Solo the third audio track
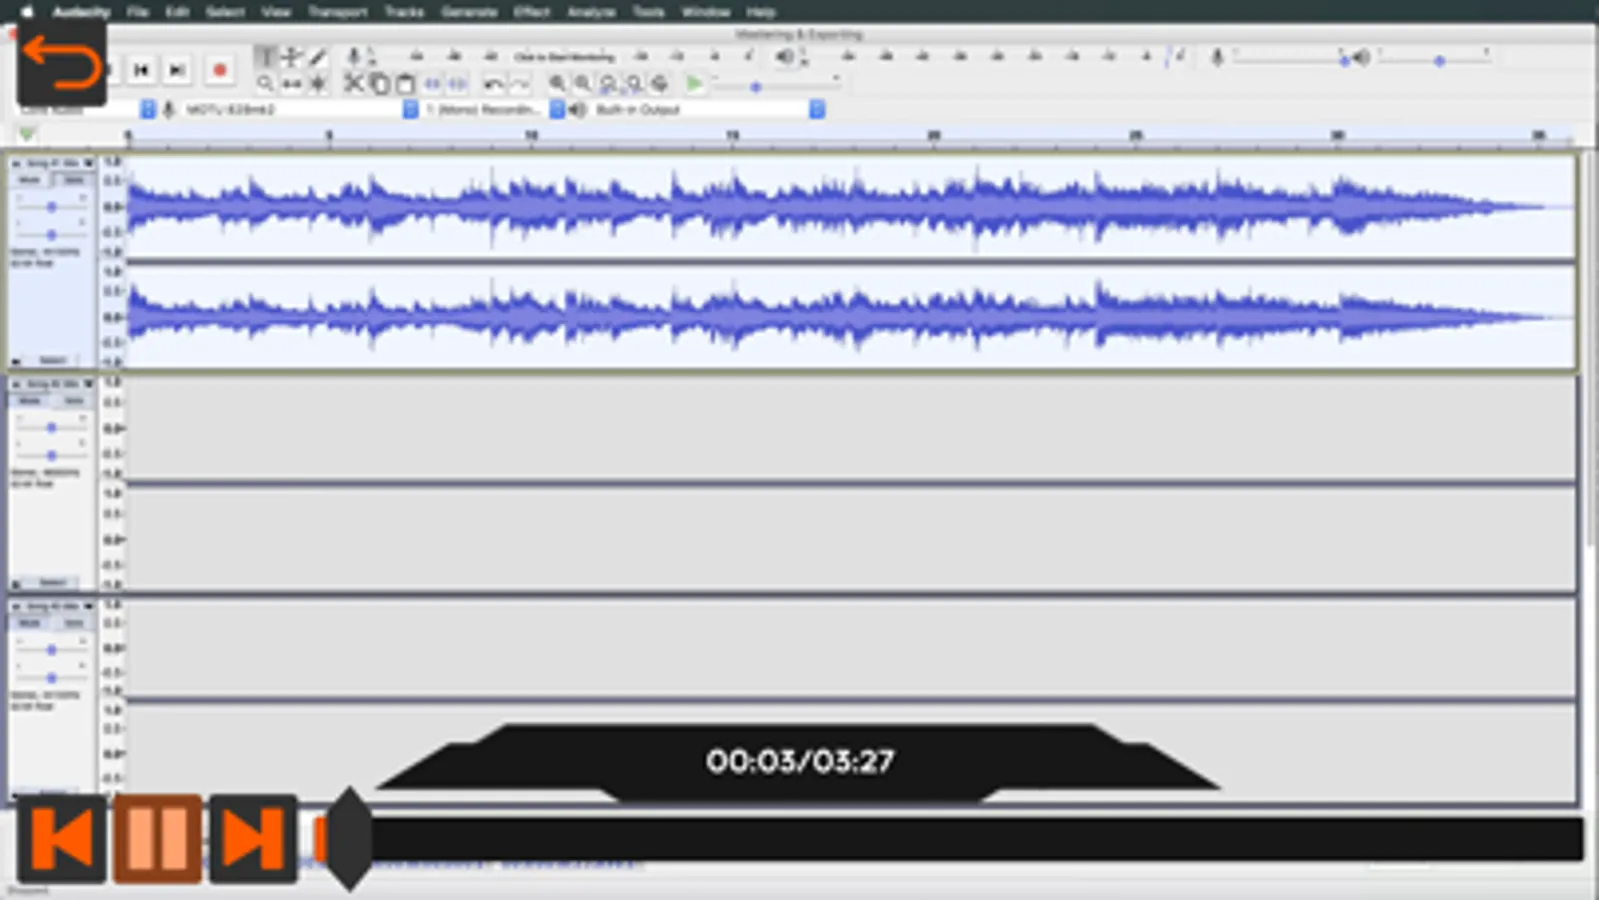The width and height of the screenshot is (1599, 900). coord(72,622)
